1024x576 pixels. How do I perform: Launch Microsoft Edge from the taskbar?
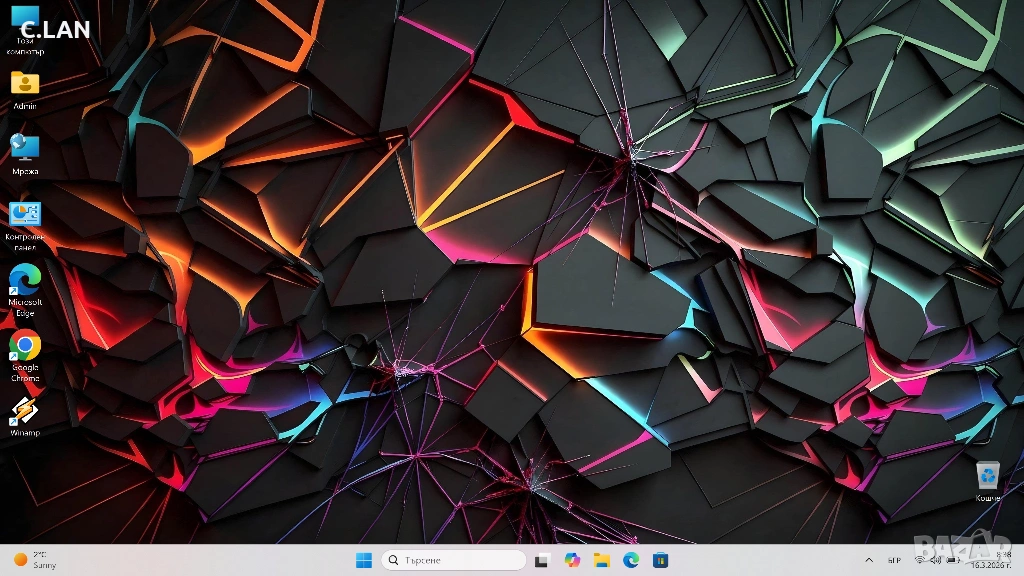631,560
